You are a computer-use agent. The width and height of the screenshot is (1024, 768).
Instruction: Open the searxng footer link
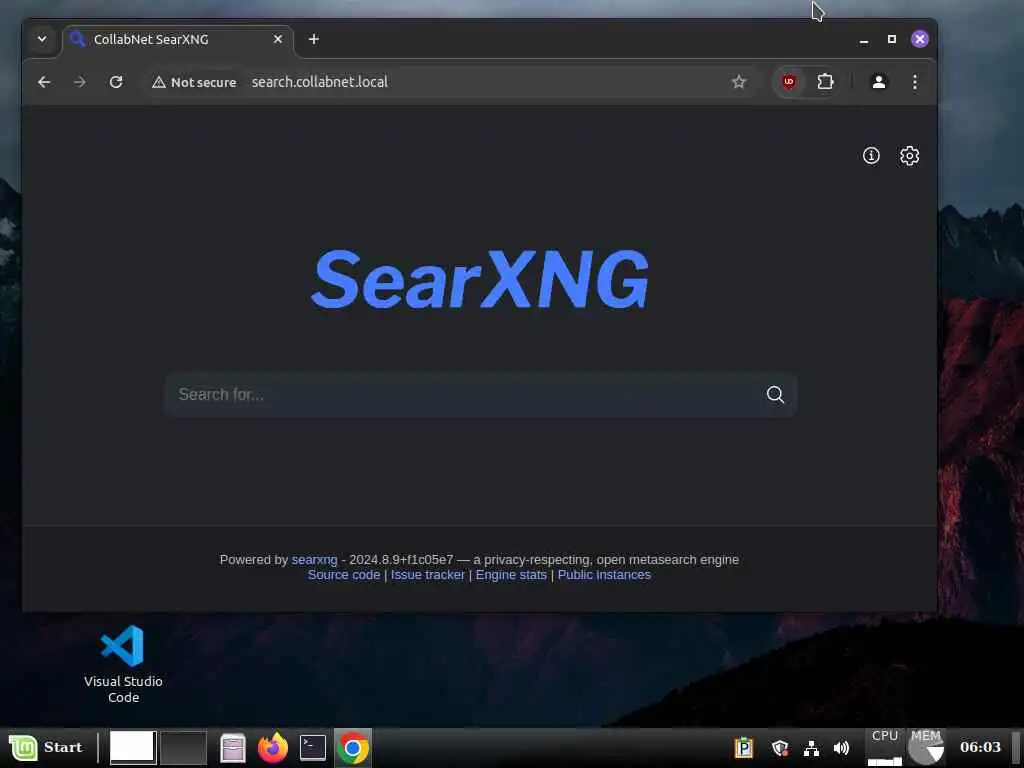click(314, 560)
